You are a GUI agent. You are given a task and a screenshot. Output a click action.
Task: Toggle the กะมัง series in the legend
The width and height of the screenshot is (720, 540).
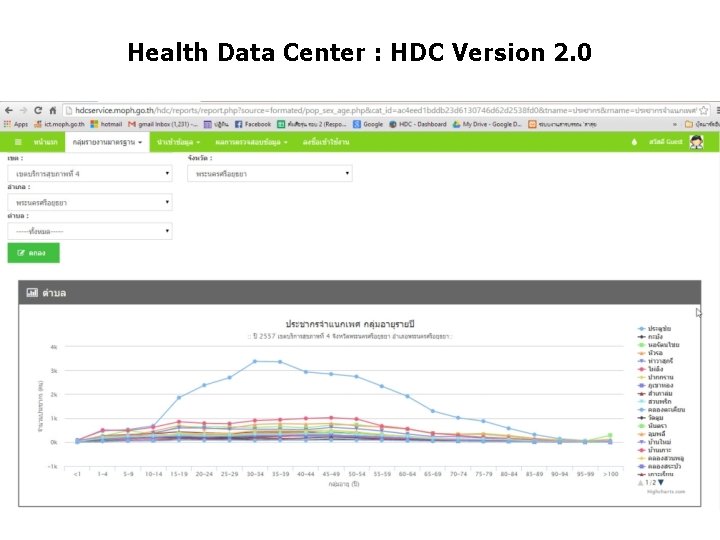click(x=650, y=337)
